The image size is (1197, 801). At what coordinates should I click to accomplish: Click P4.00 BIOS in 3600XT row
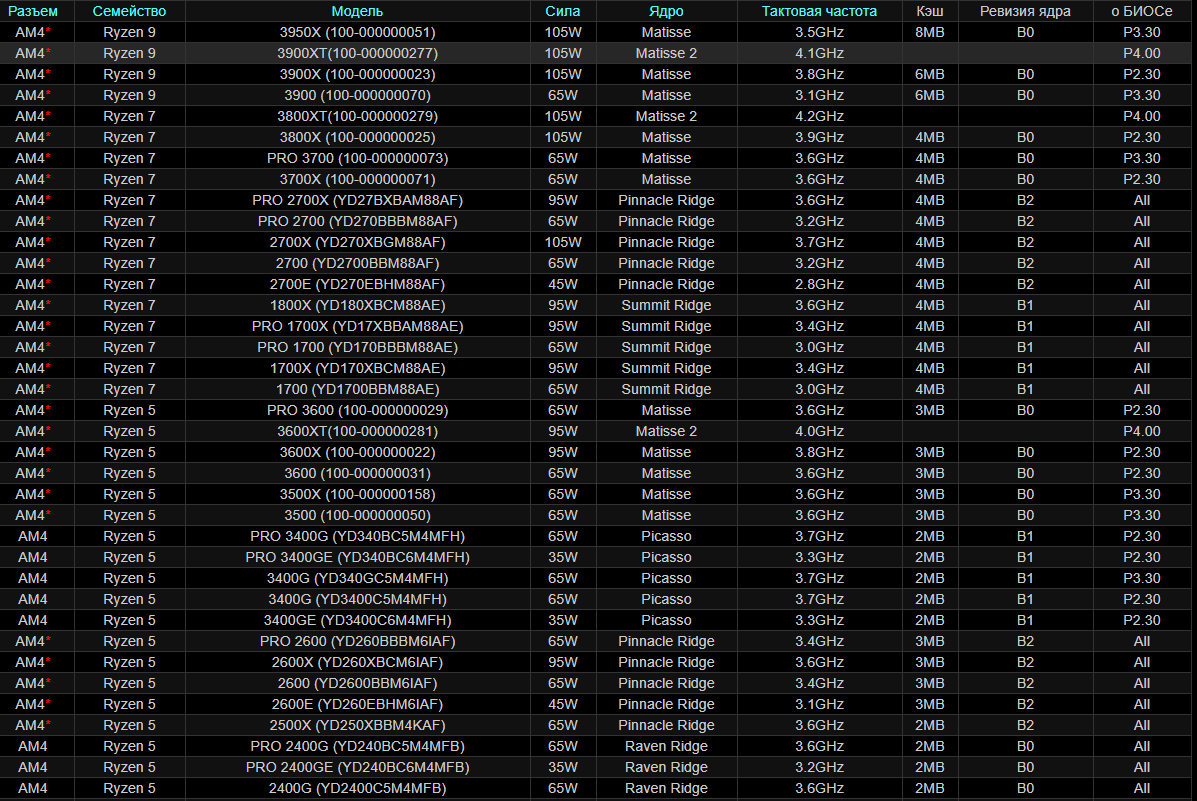click(x=1142, y=431)
